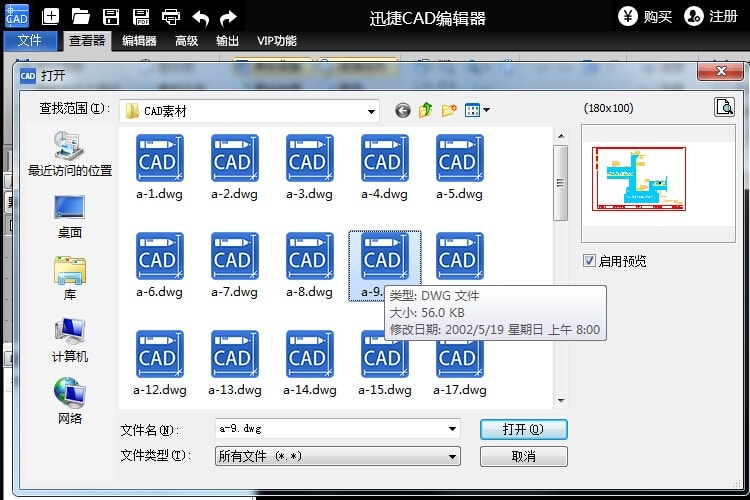Expand the 查找范围 folder dropdown
750x500 pixels.
(x=371, y=111)
